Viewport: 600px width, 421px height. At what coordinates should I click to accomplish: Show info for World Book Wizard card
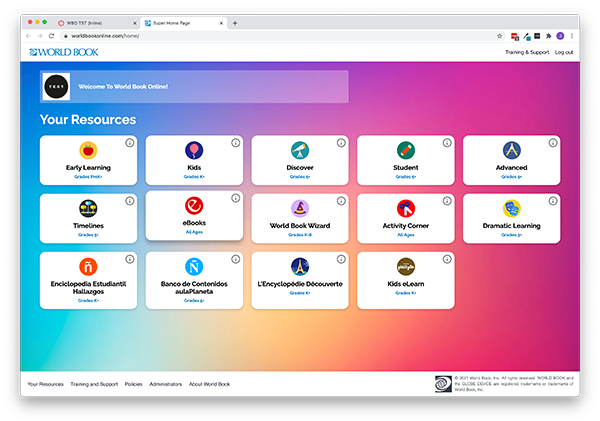(341, 201)
